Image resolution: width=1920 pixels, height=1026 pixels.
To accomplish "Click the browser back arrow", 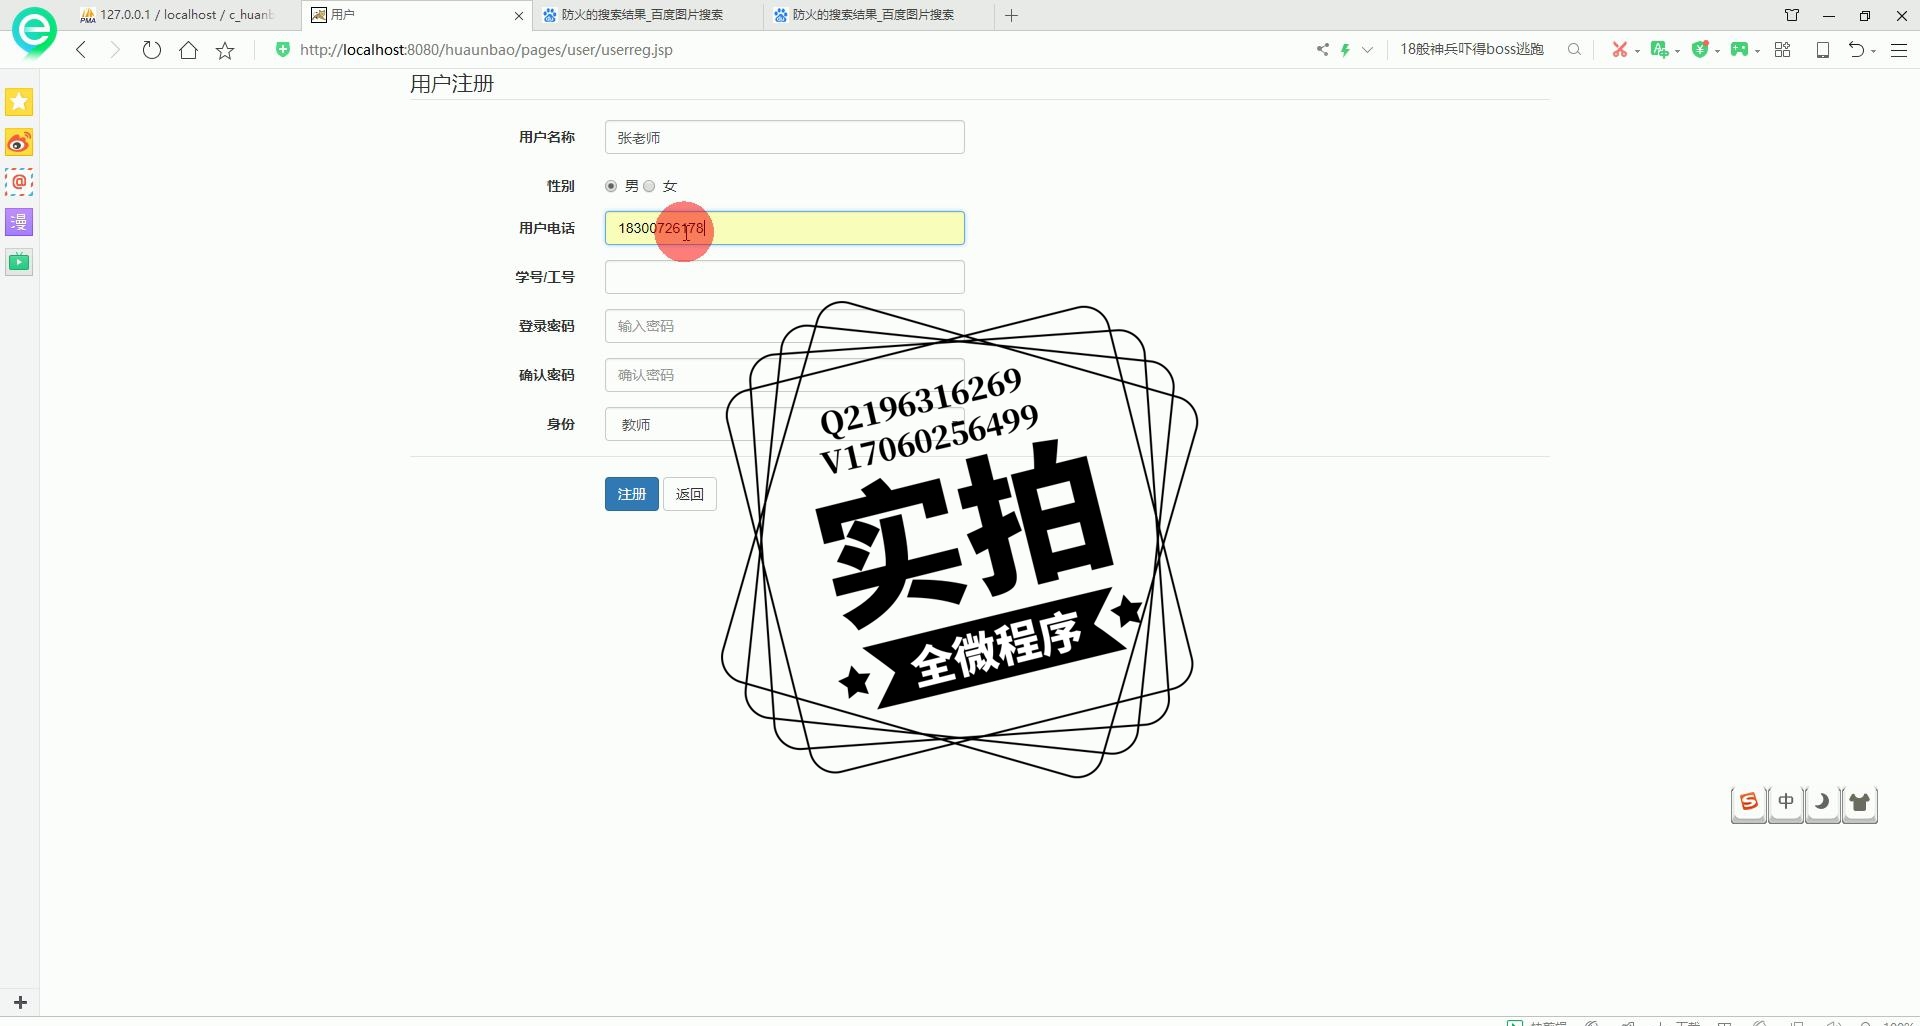I will coord(81,50).
